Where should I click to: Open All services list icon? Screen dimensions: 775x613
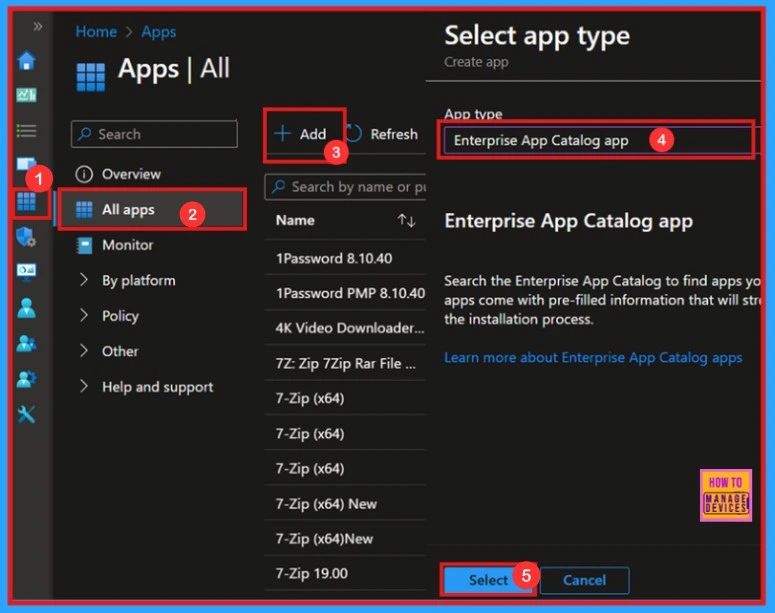26,131
